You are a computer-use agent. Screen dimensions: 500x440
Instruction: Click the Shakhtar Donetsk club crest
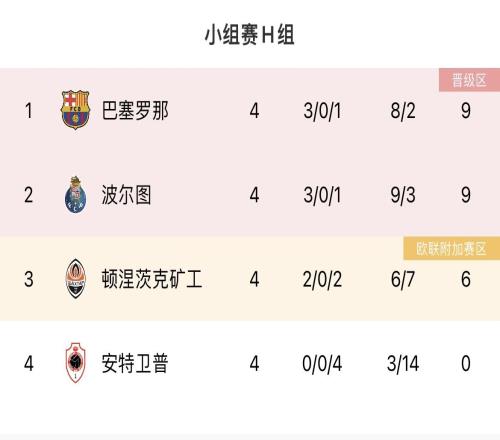75,279
